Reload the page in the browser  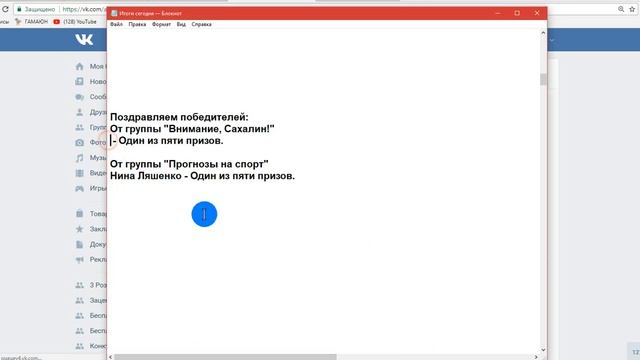[5, 9]
